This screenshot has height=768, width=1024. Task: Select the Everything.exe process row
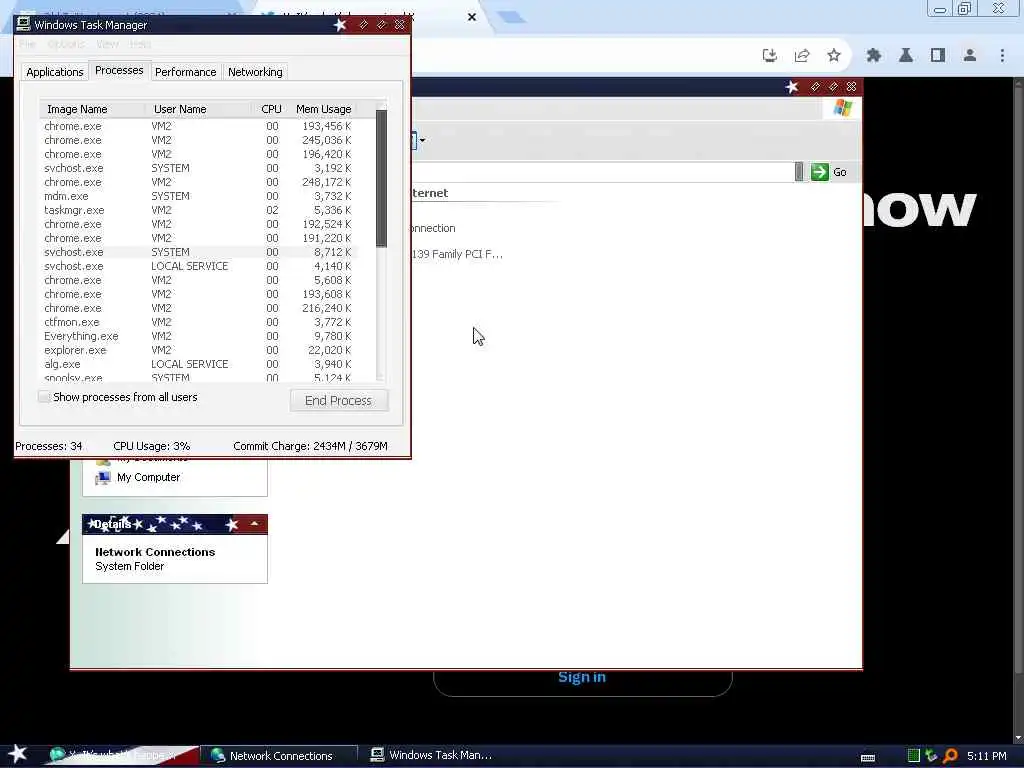coord(198,336)
